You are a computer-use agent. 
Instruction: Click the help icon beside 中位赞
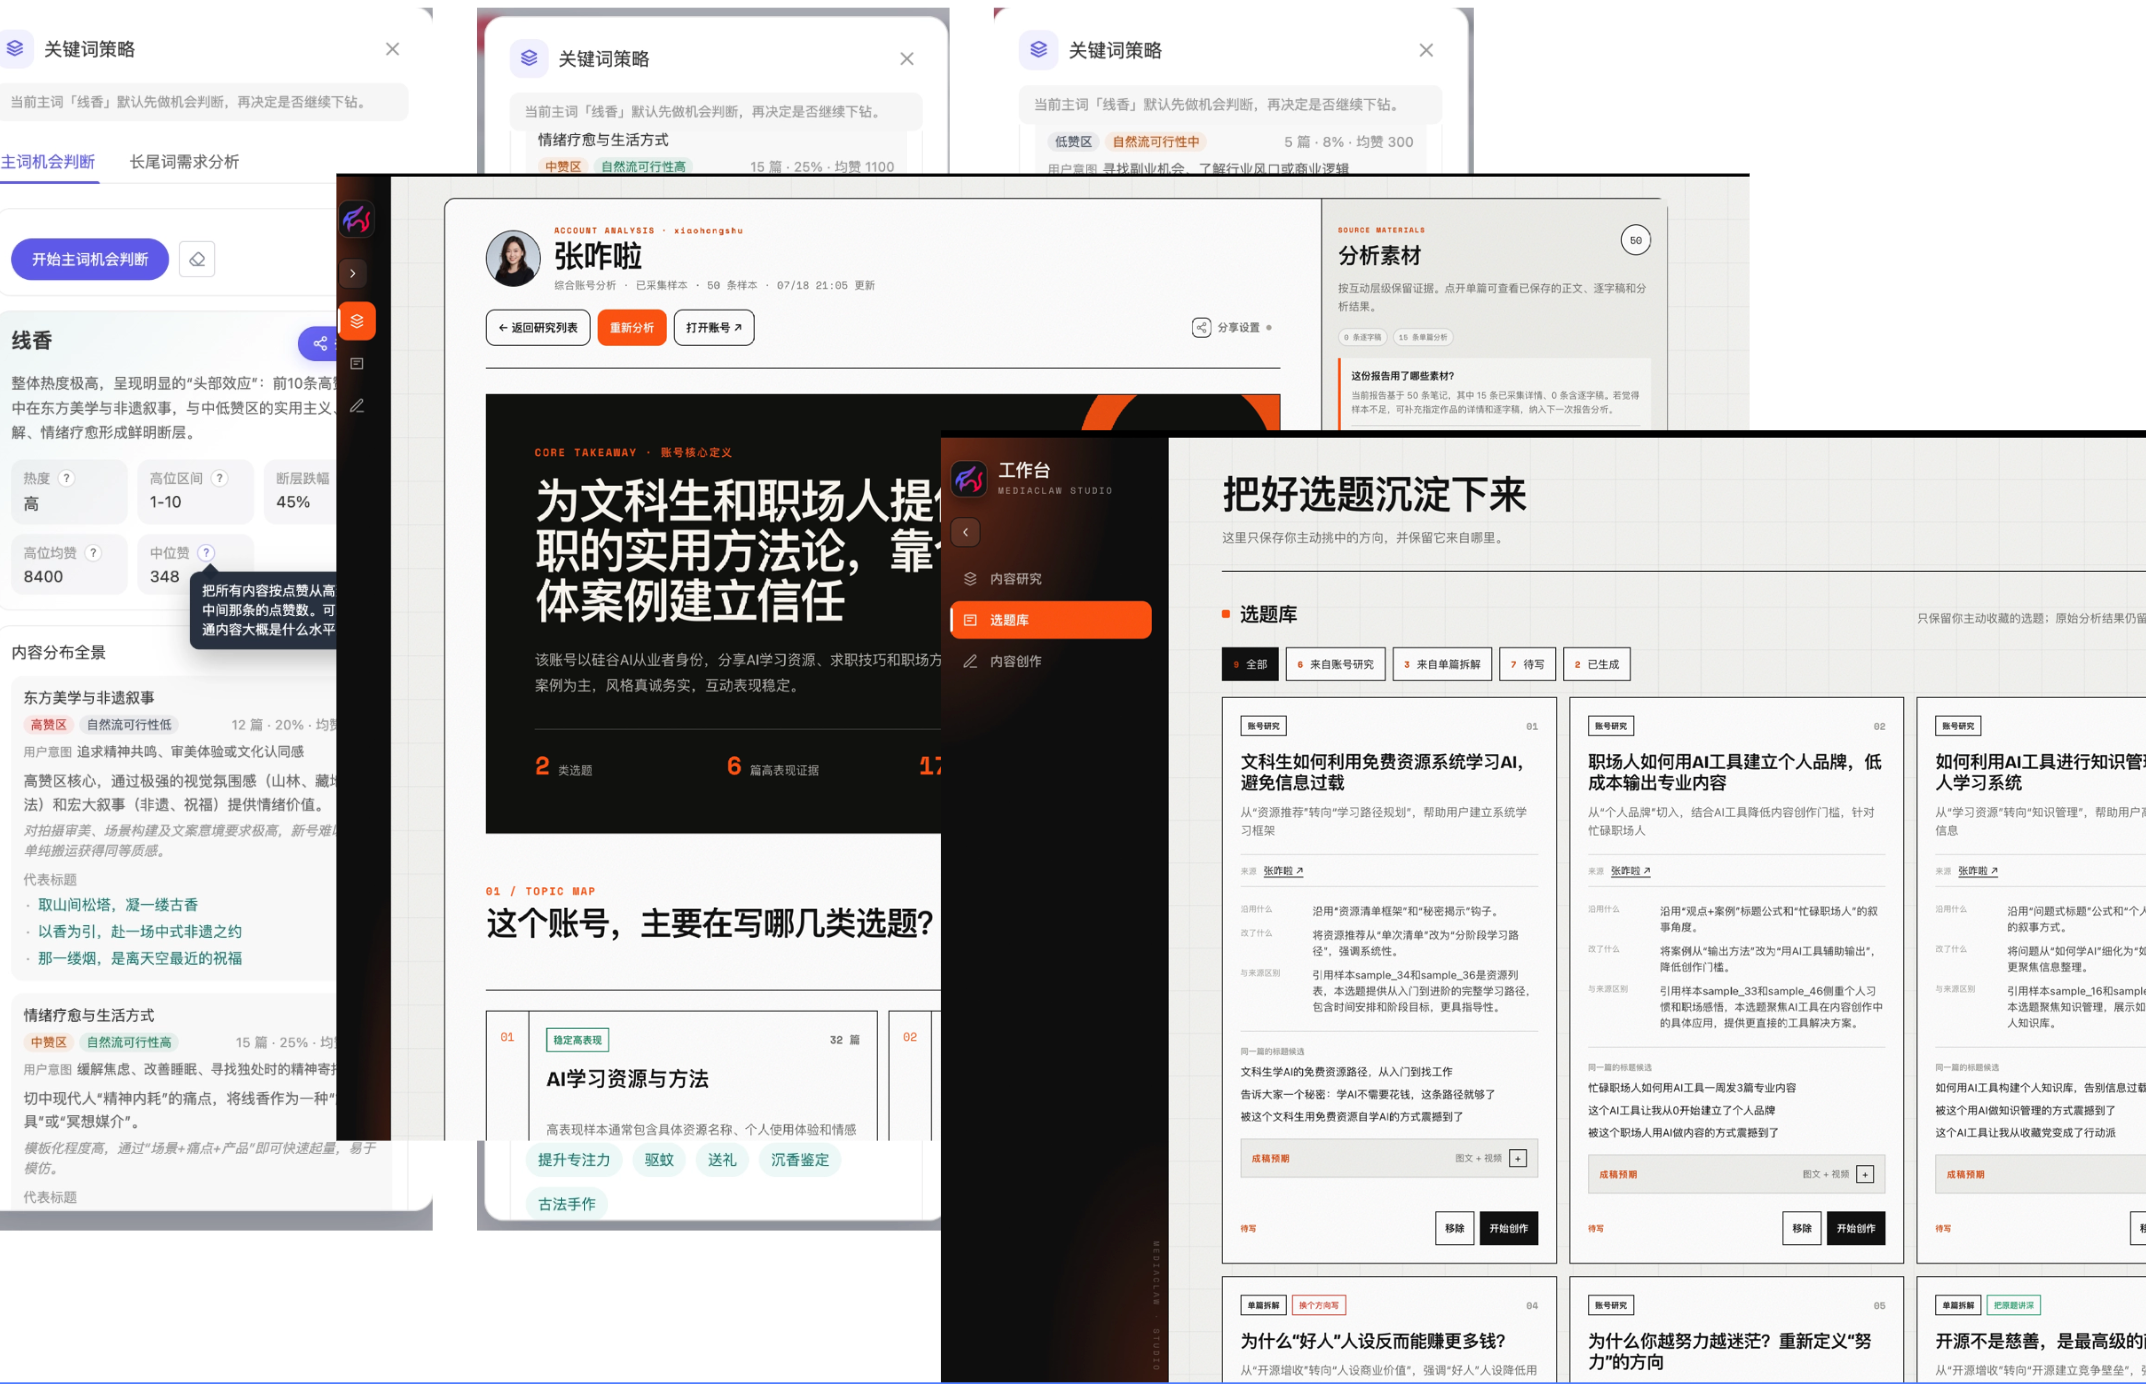[206, 553]
